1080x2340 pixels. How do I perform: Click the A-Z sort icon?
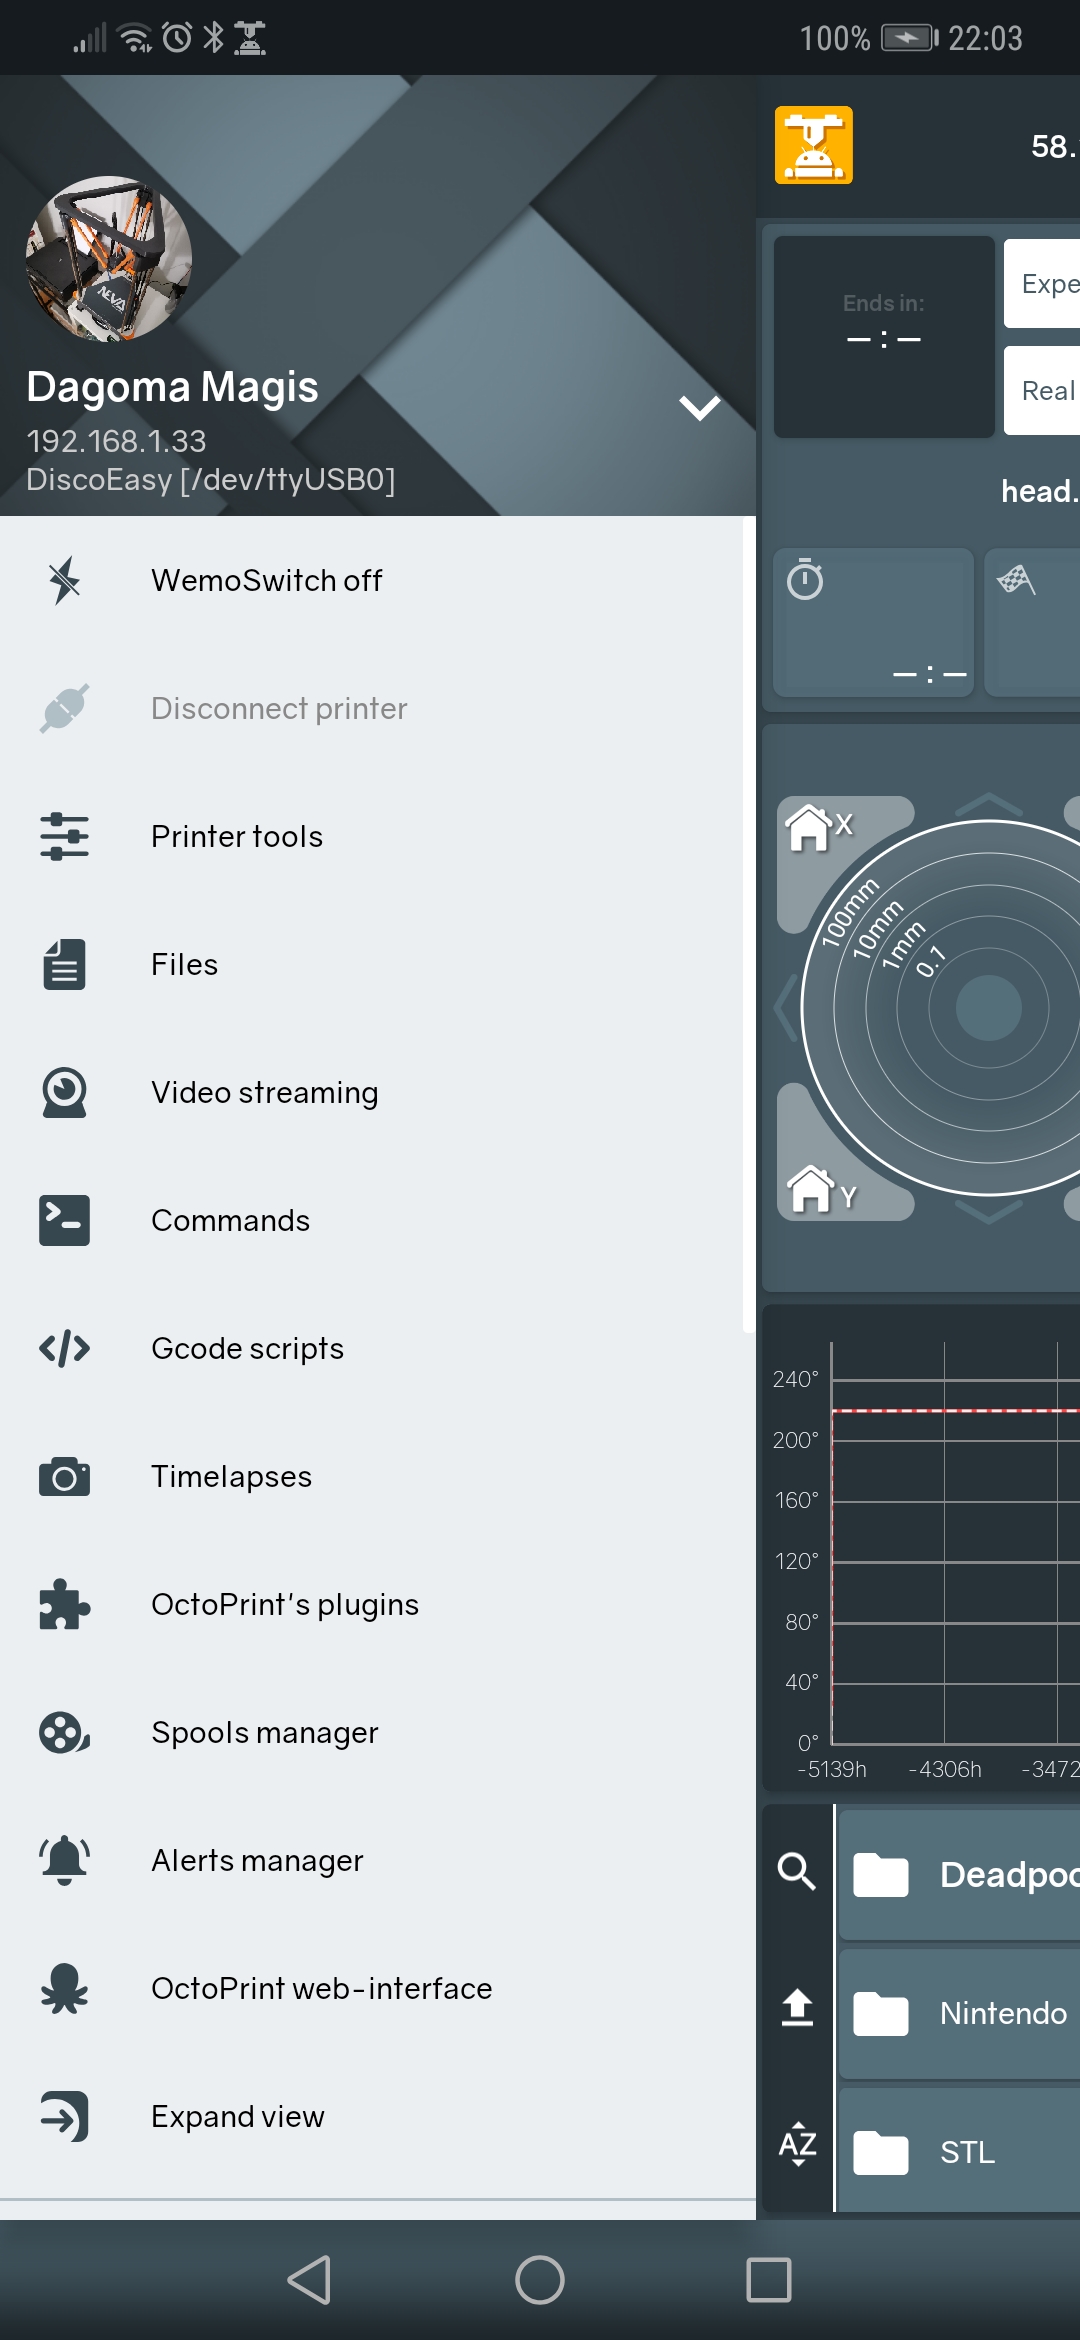[x=797, y=2143]
